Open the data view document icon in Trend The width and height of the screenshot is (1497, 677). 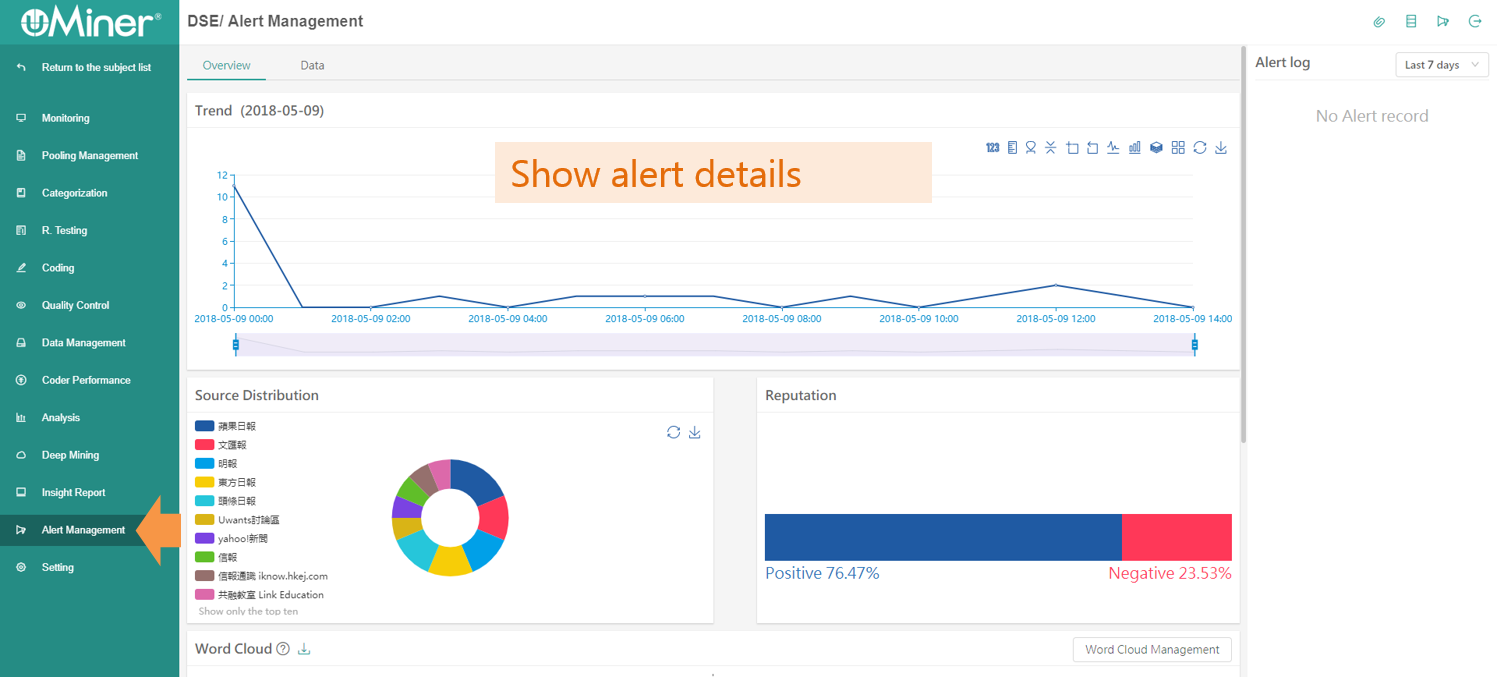point(1012,148)
